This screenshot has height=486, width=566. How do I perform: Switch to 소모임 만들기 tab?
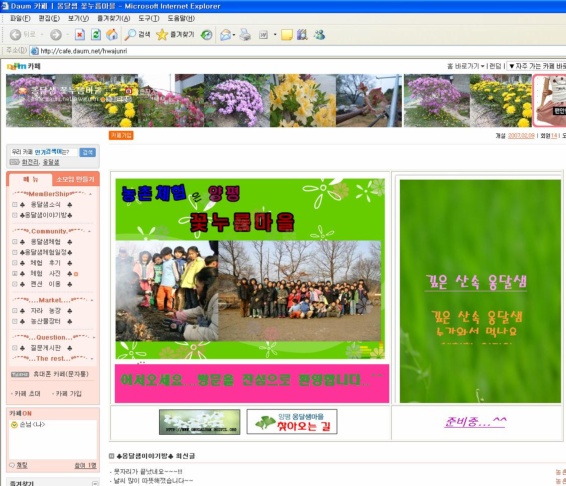point(75,179)
